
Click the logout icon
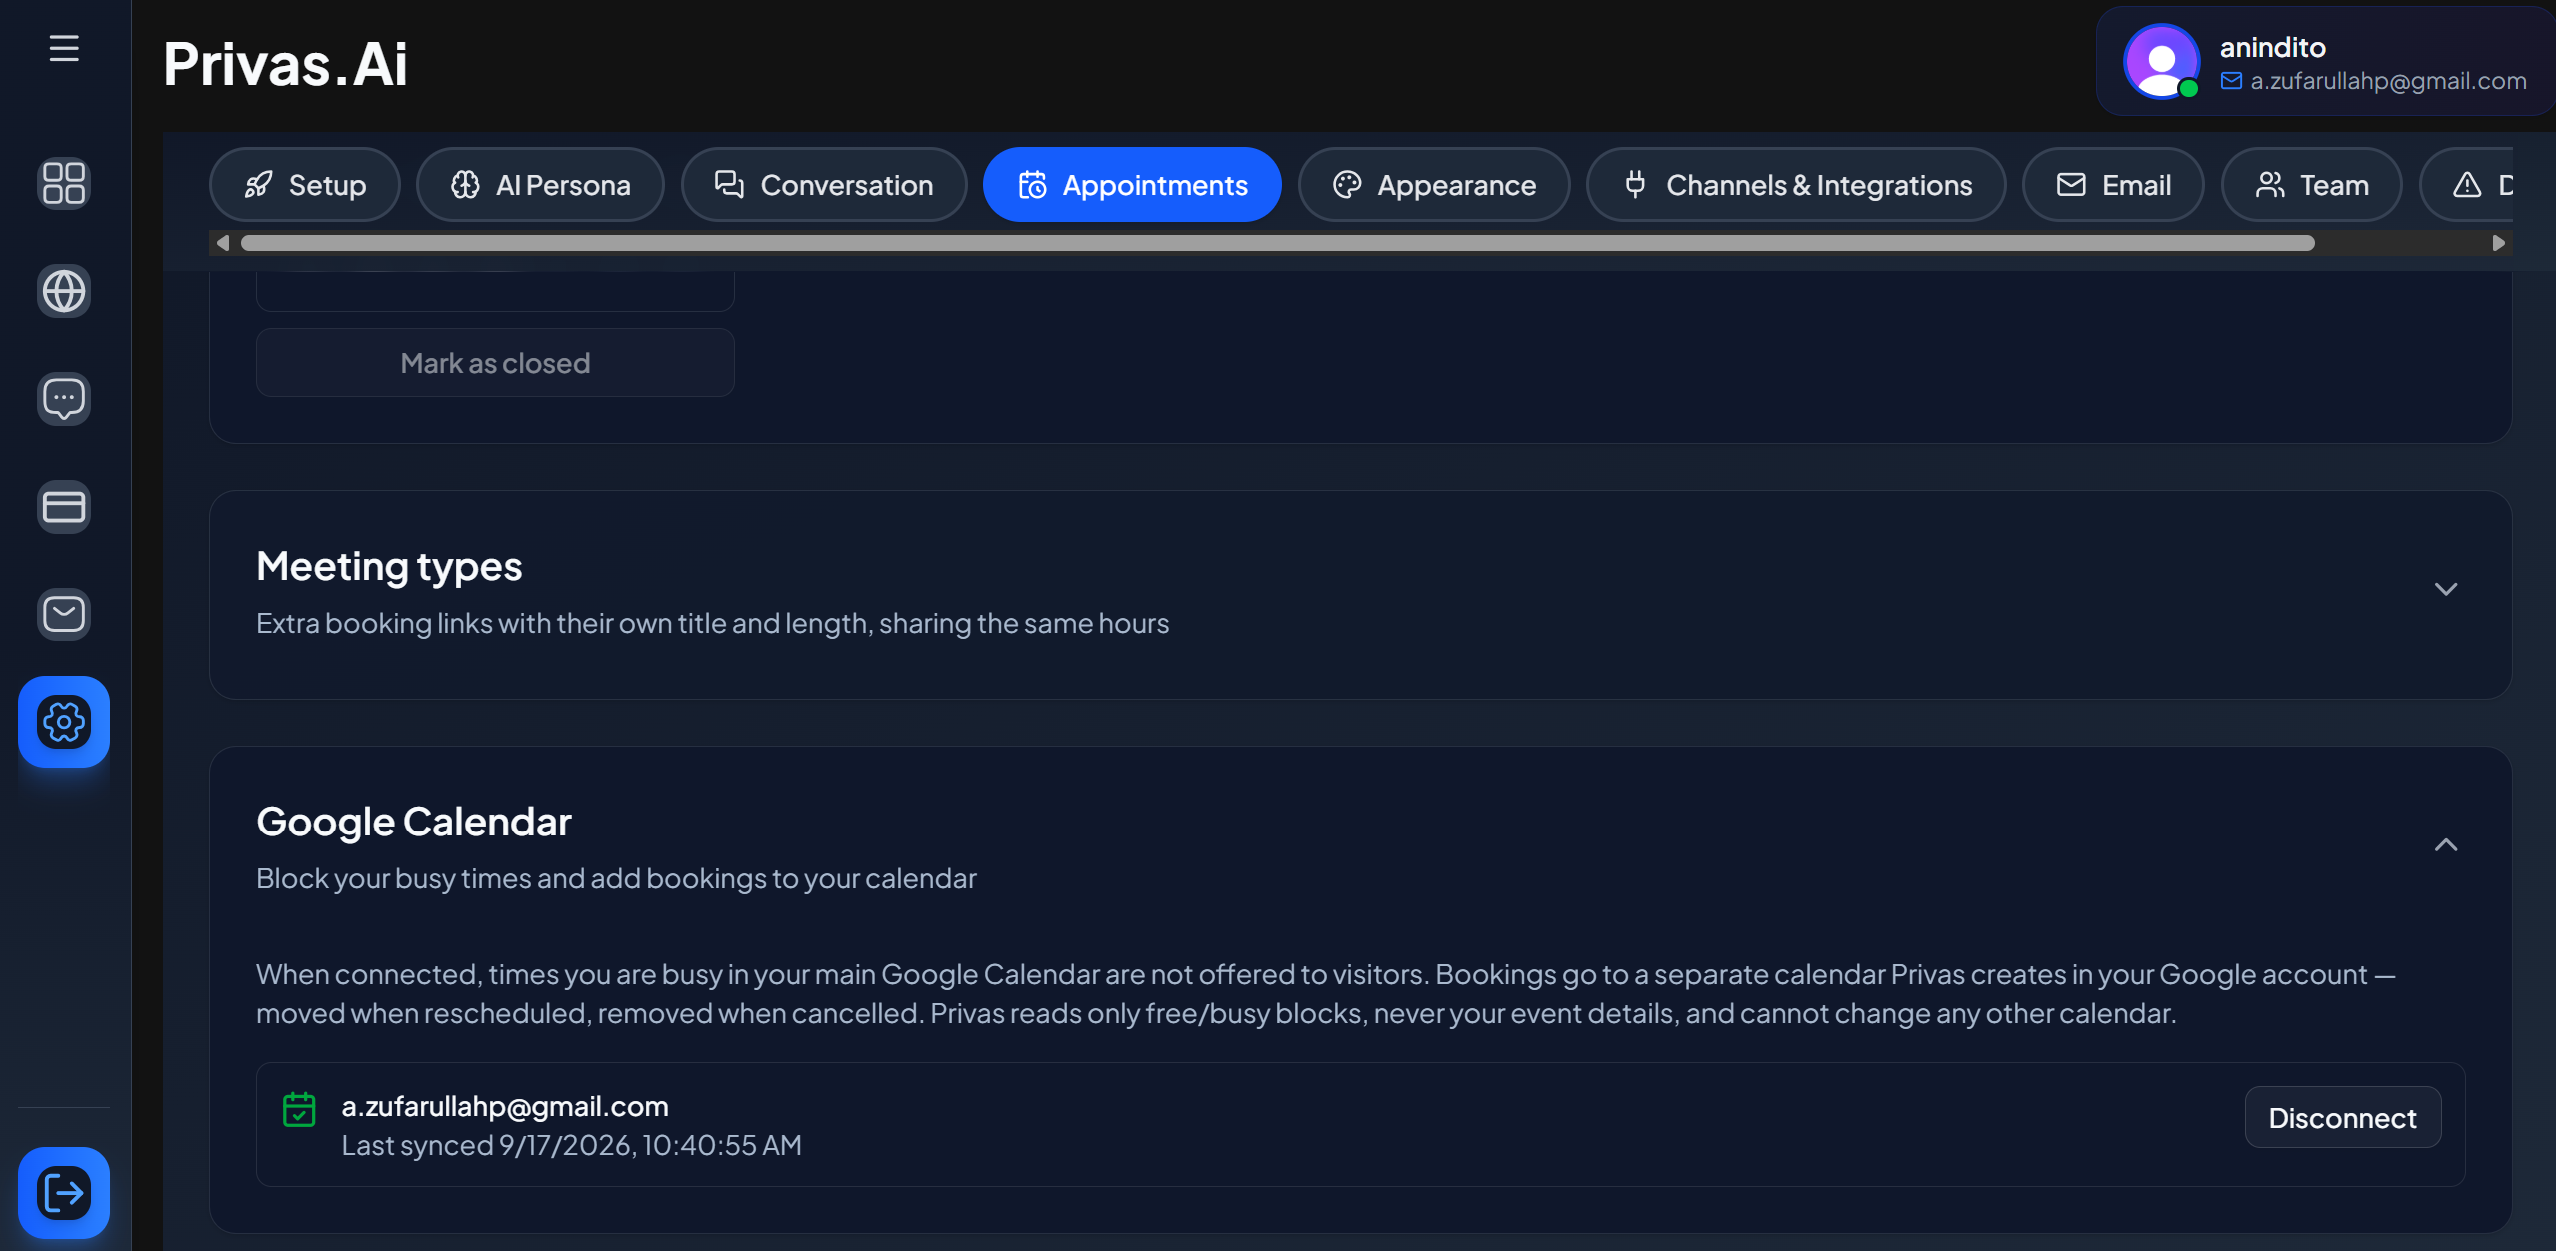pyautogui.click(x=64, y=1193)
